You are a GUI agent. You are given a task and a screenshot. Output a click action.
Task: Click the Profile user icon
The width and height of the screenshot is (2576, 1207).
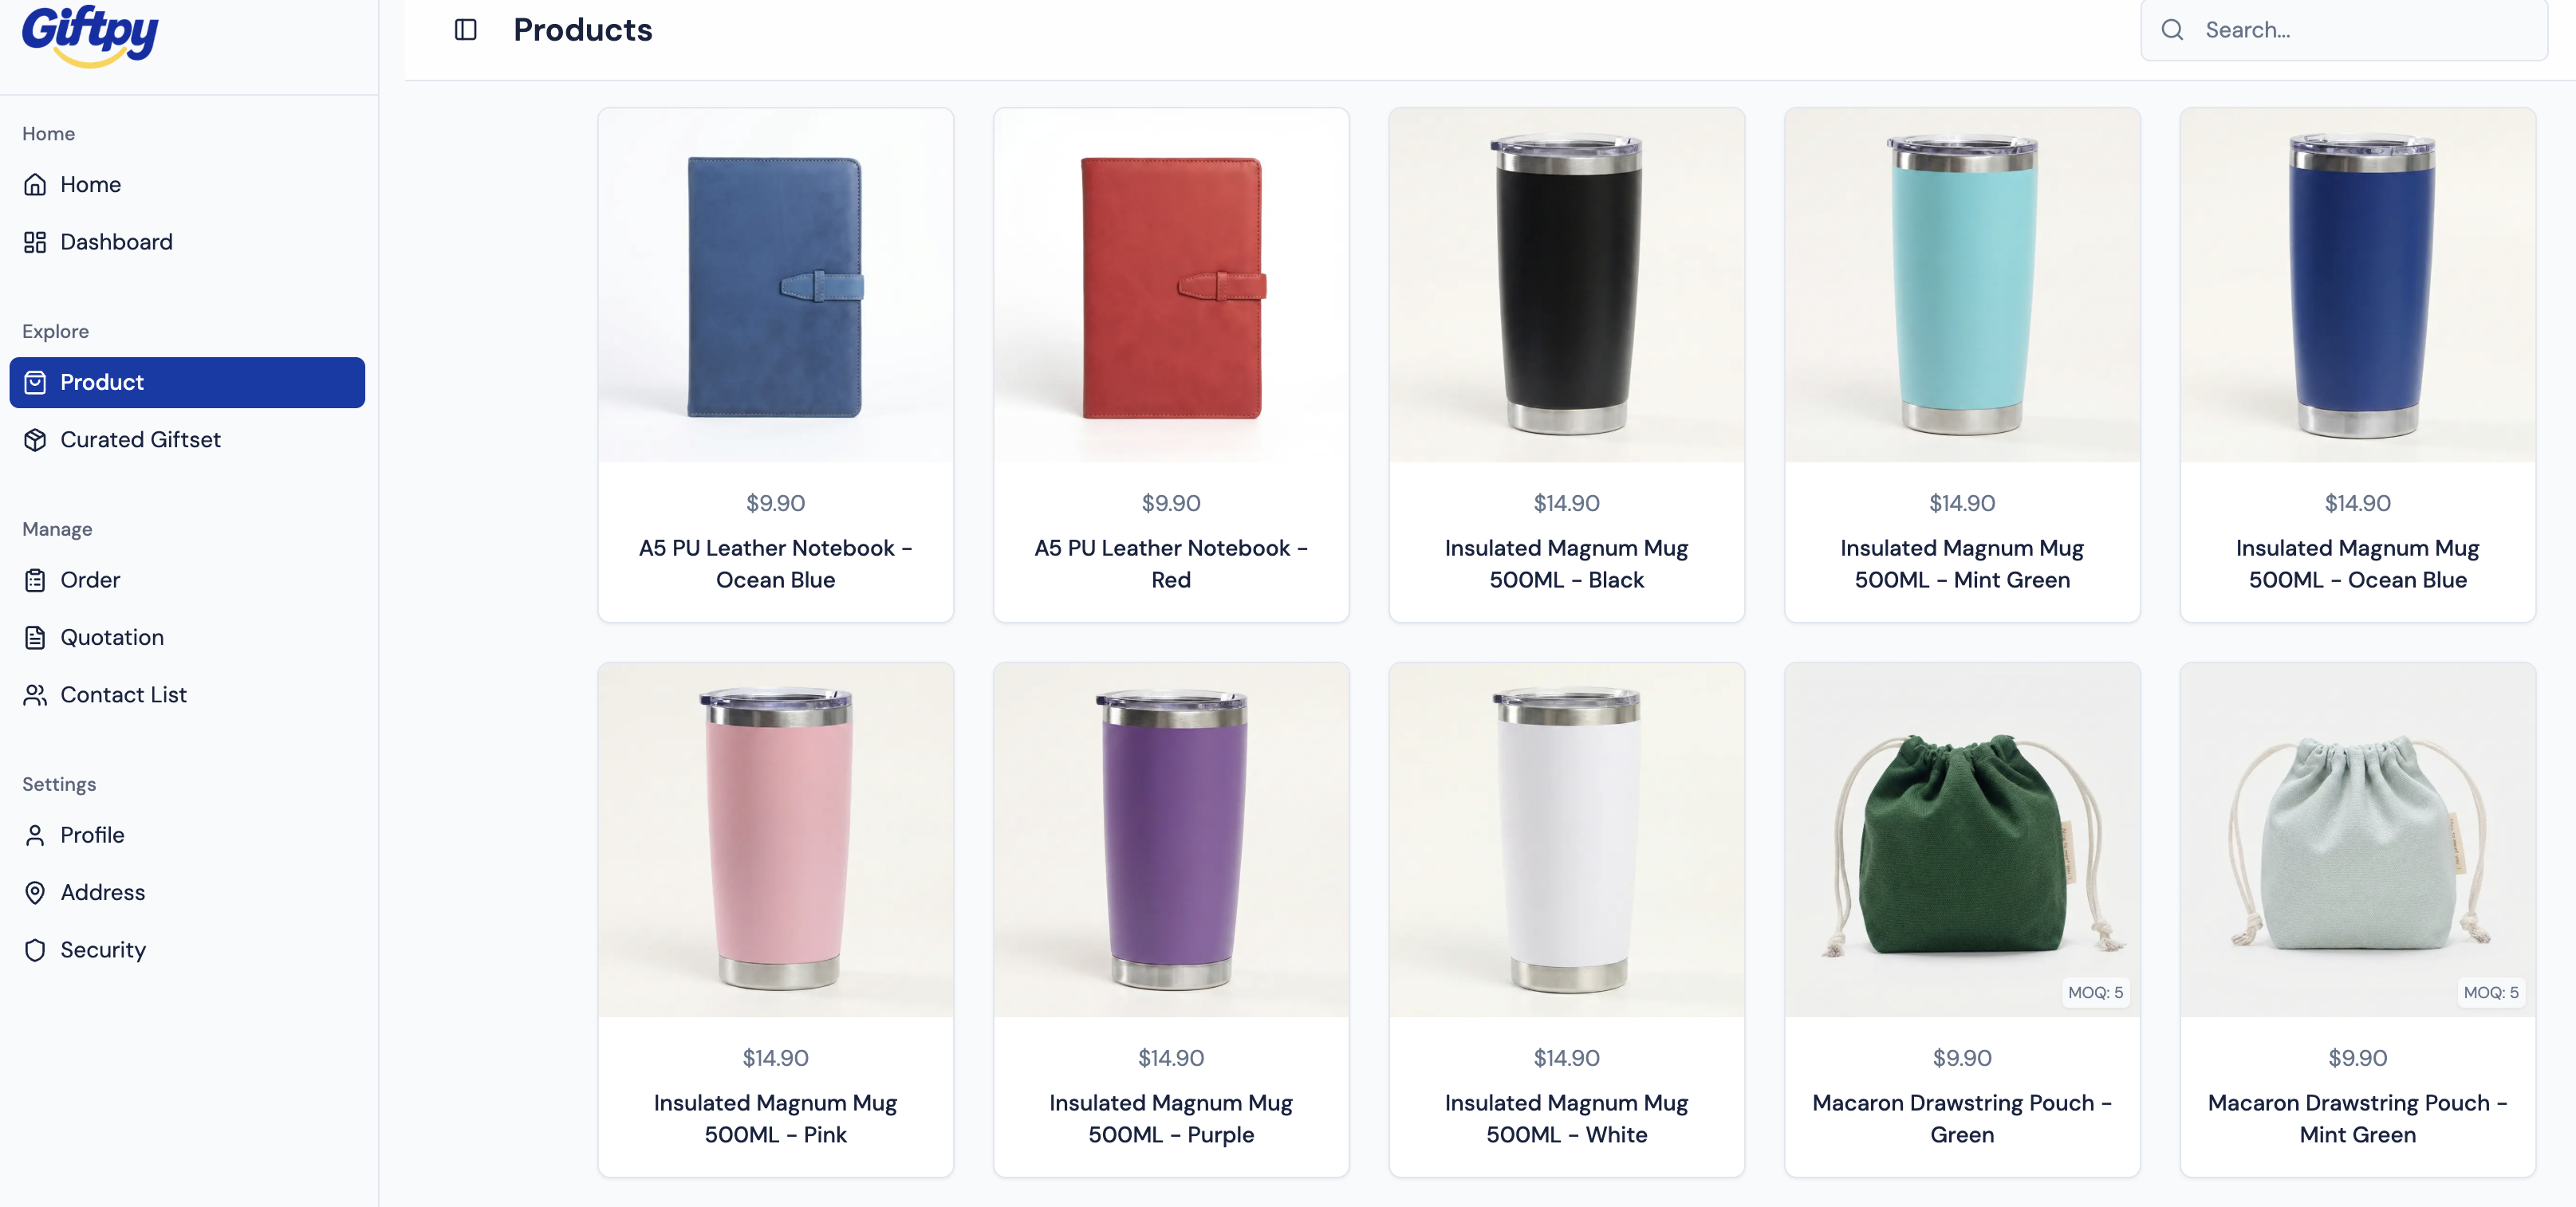coord(35,835)
